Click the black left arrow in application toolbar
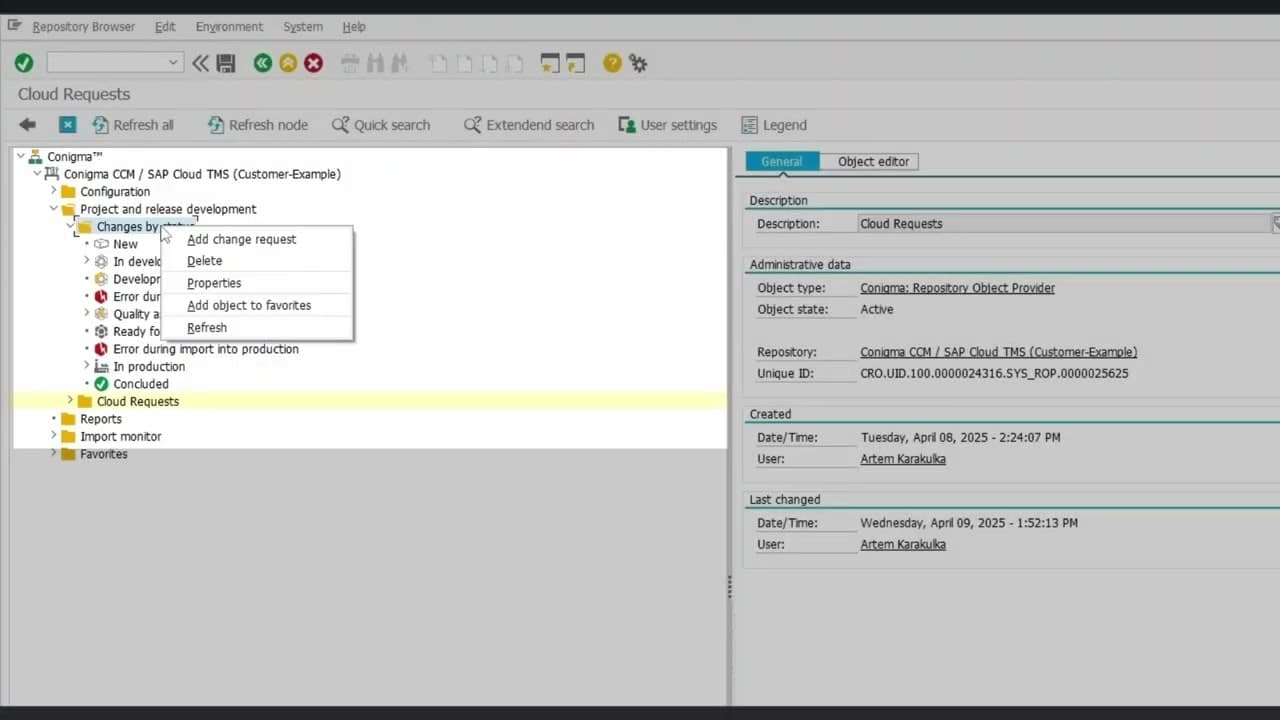Image resolution: width=1280 pixels, height=720 pixels. 28,125
